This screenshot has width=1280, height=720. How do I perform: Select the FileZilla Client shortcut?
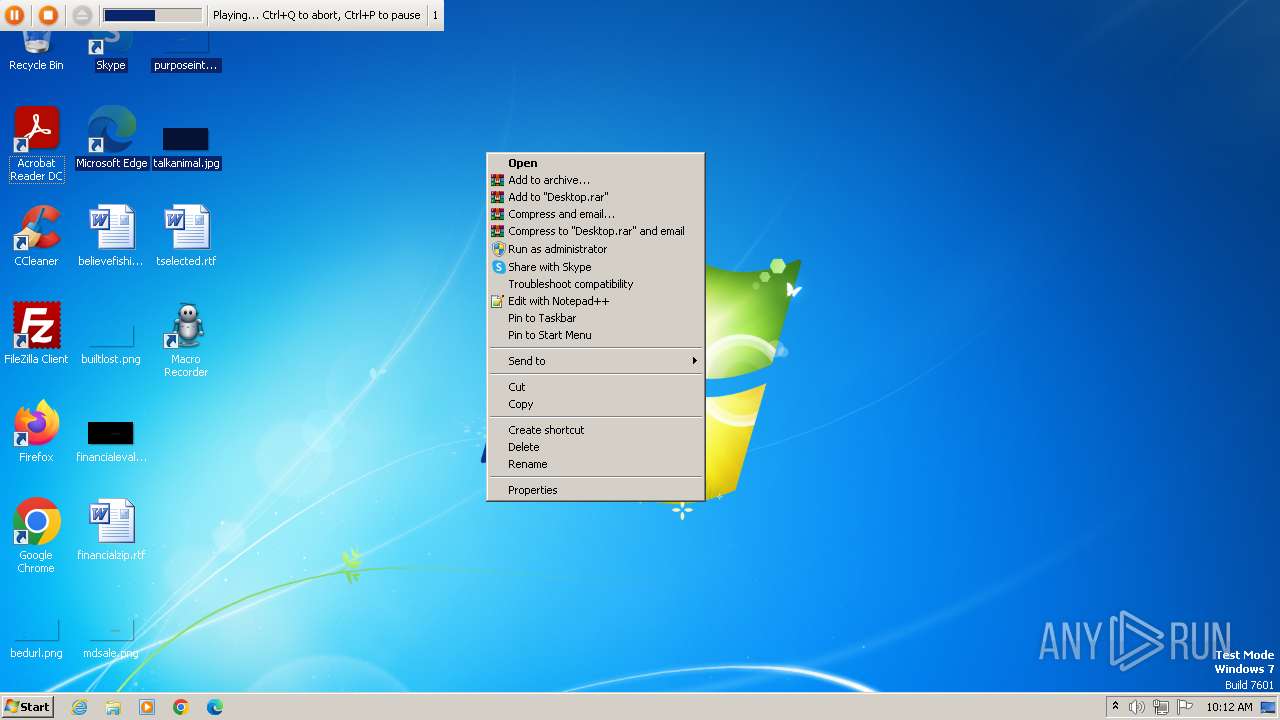coord(36,333)
